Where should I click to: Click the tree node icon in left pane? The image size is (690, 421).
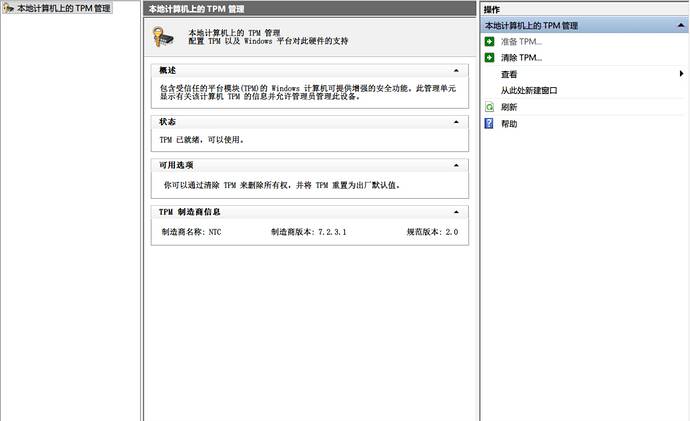[x=8, y=8]
